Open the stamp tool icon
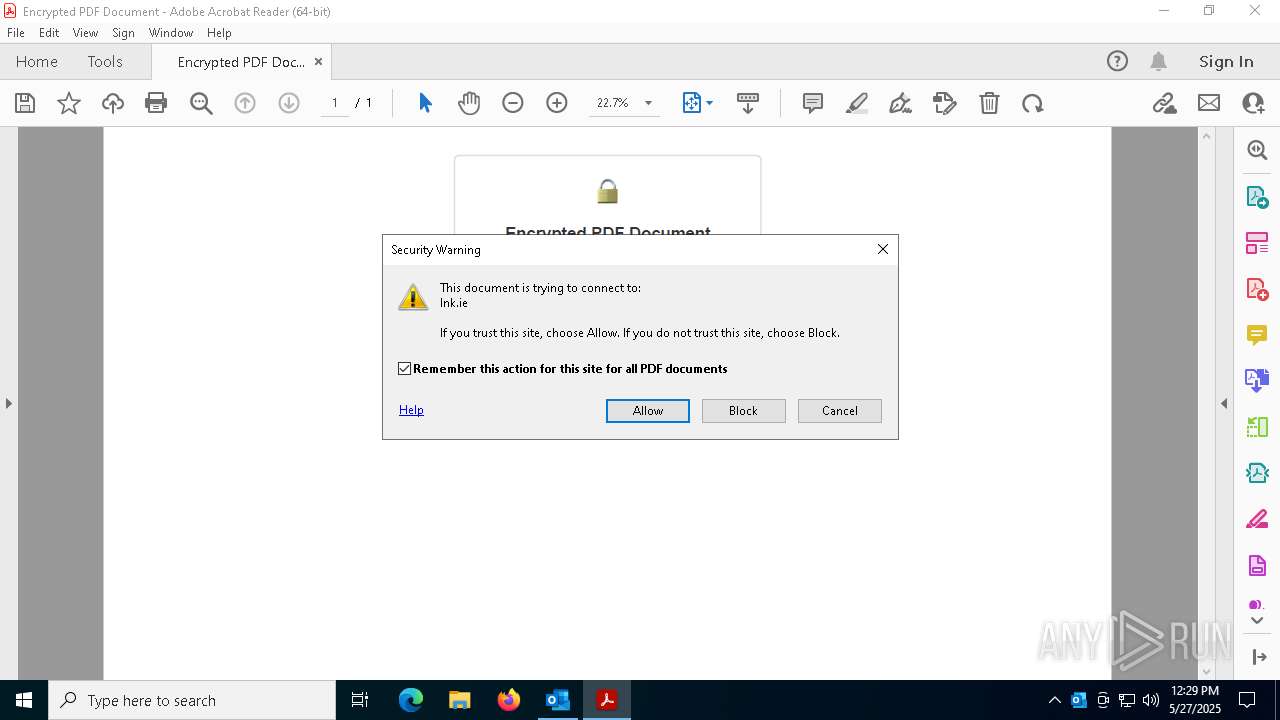Screen dimensions: 1280x720 [x=944, y=103]
